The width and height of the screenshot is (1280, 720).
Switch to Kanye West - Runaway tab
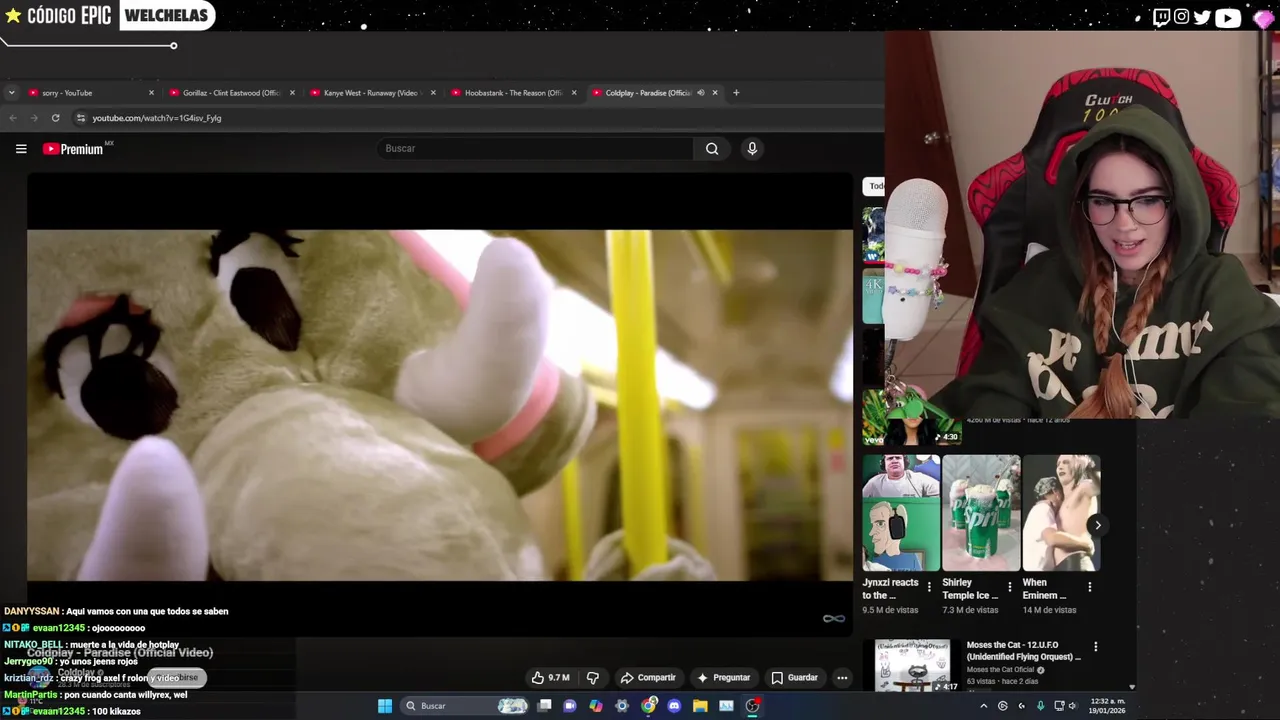[x=374, y=93]
